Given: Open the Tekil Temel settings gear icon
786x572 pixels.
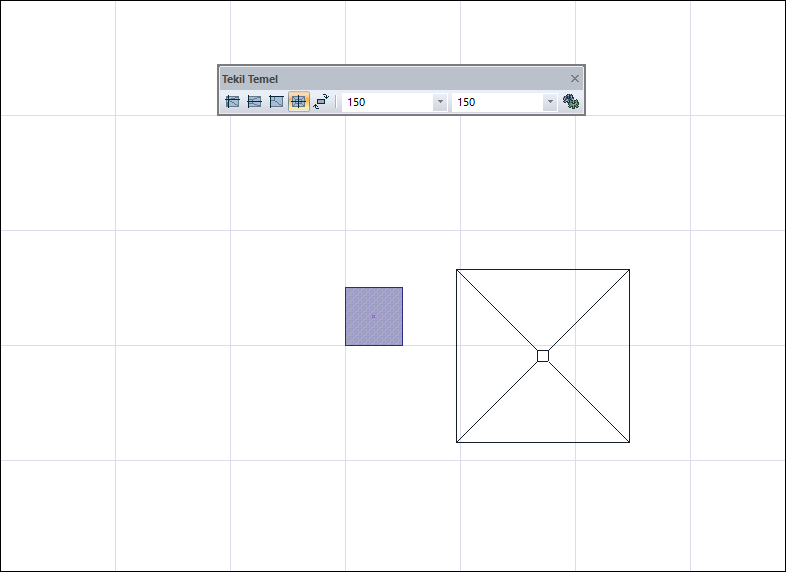Looking at the screenshot, I should (571, 102).
